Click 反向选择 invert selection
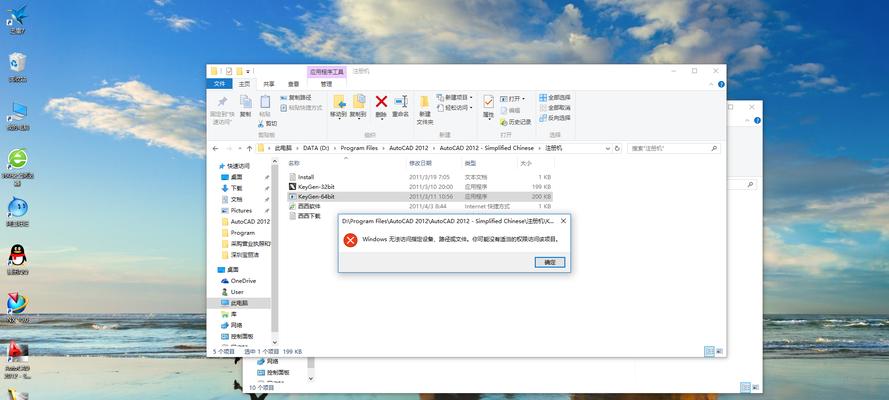The height and width of the screenshot is (400, 889). [x=555, y=118]
